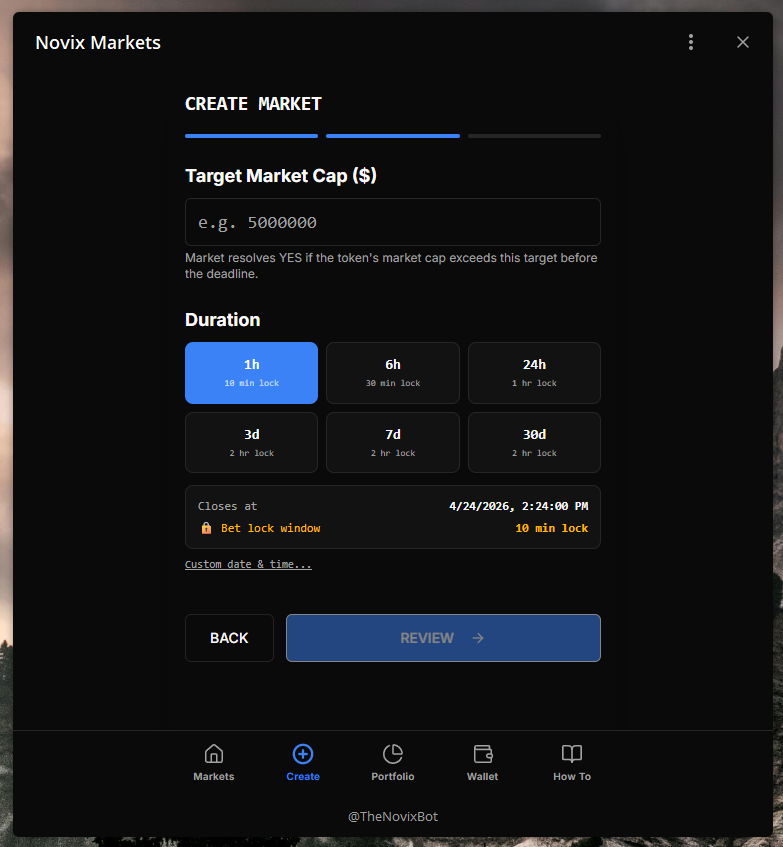This screenshot has height=847, width=783.
Task: Choose the 30d duration option
Action: click(534, 442)
